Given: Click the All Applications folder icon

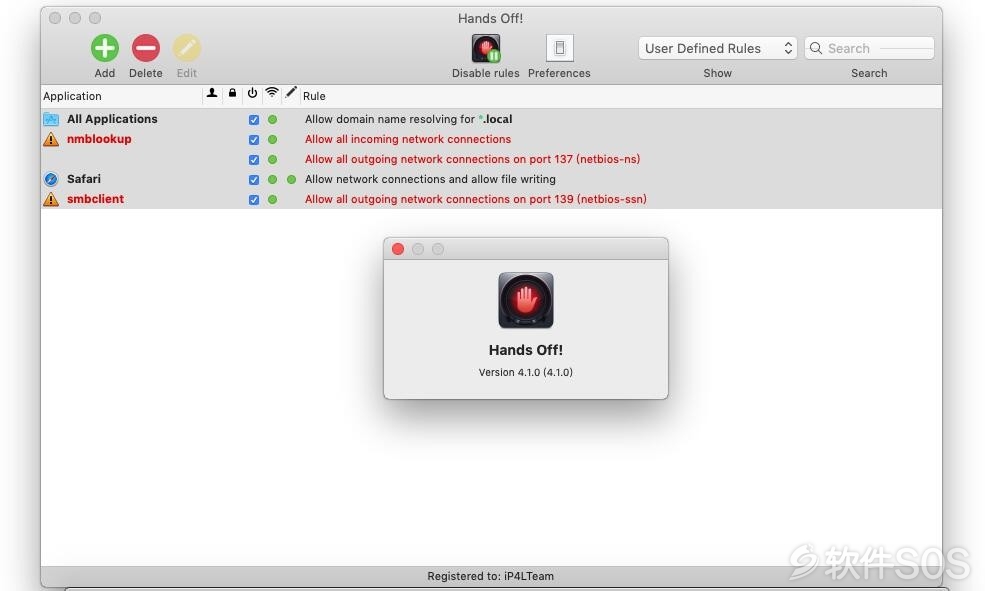Looking at the screenshot, I should click(x=51, y=119).
